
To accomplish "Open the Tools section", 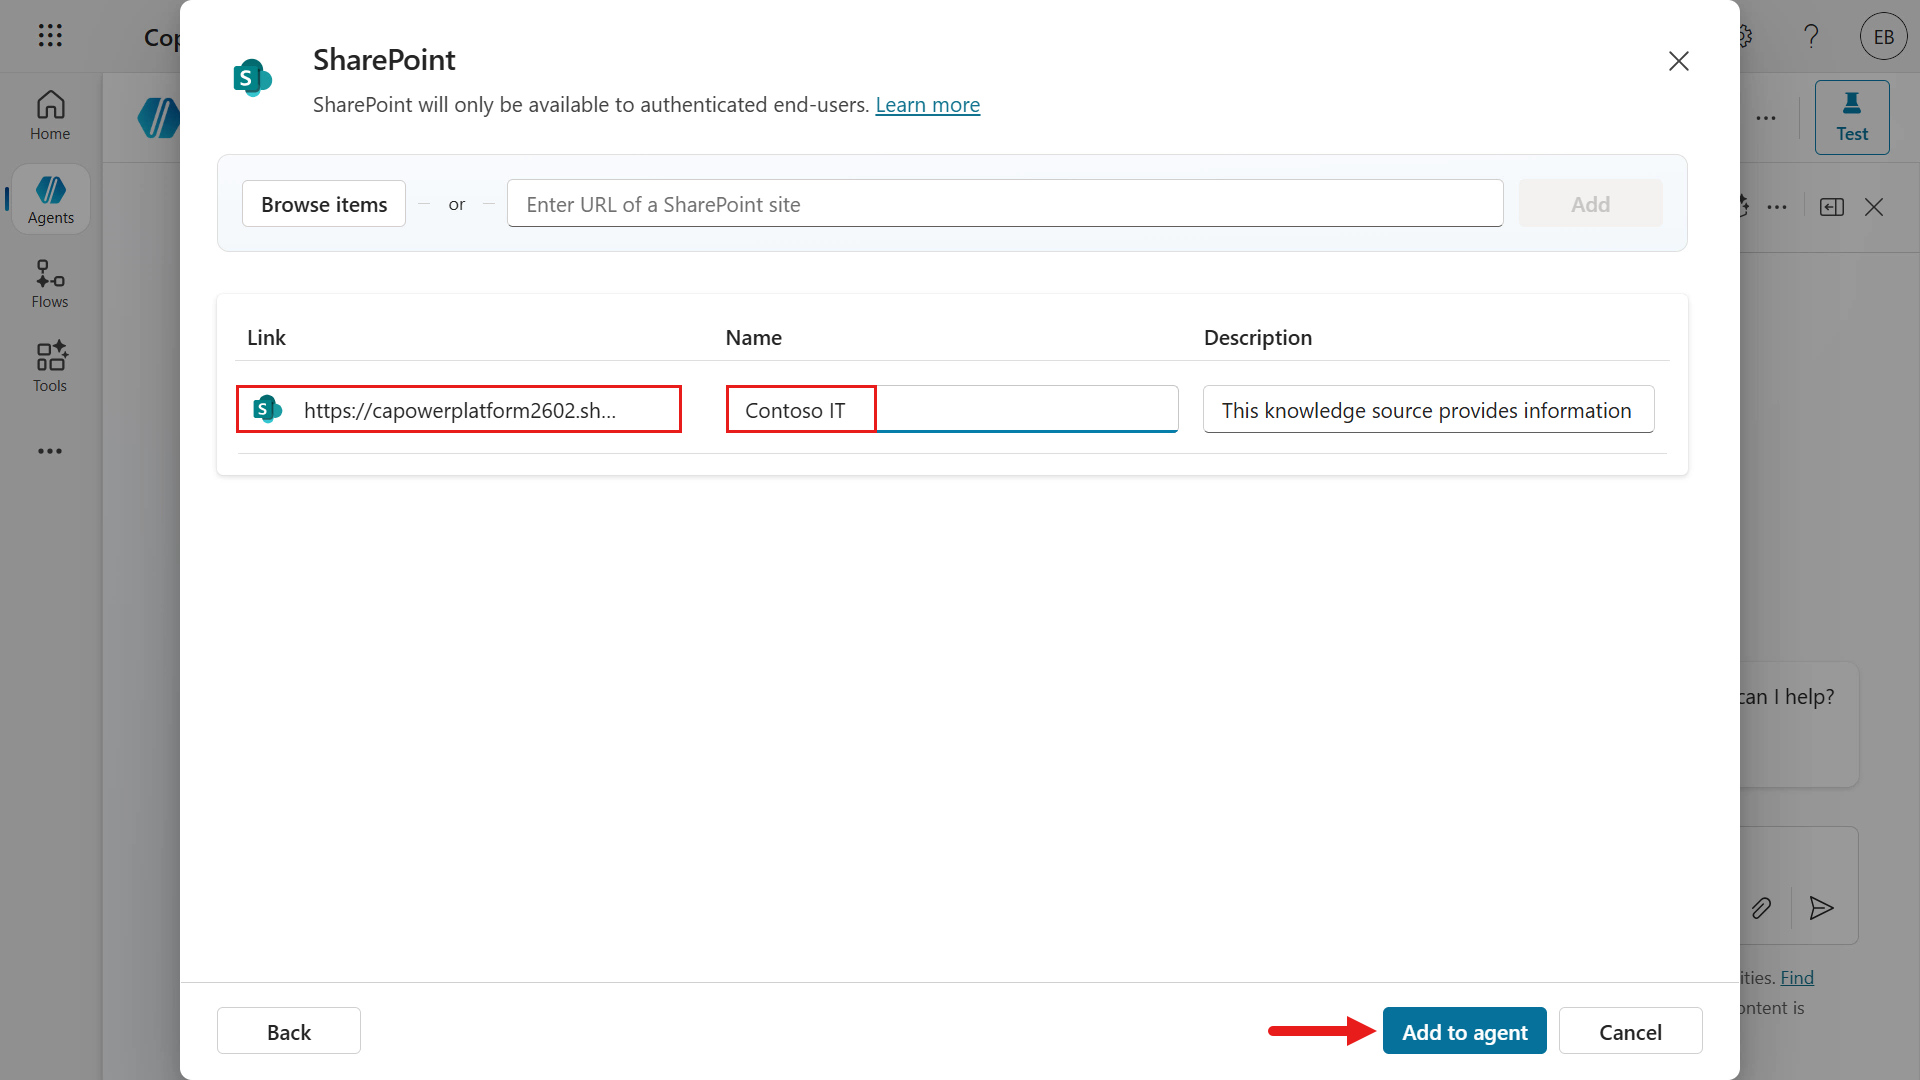I will point(49,366).
